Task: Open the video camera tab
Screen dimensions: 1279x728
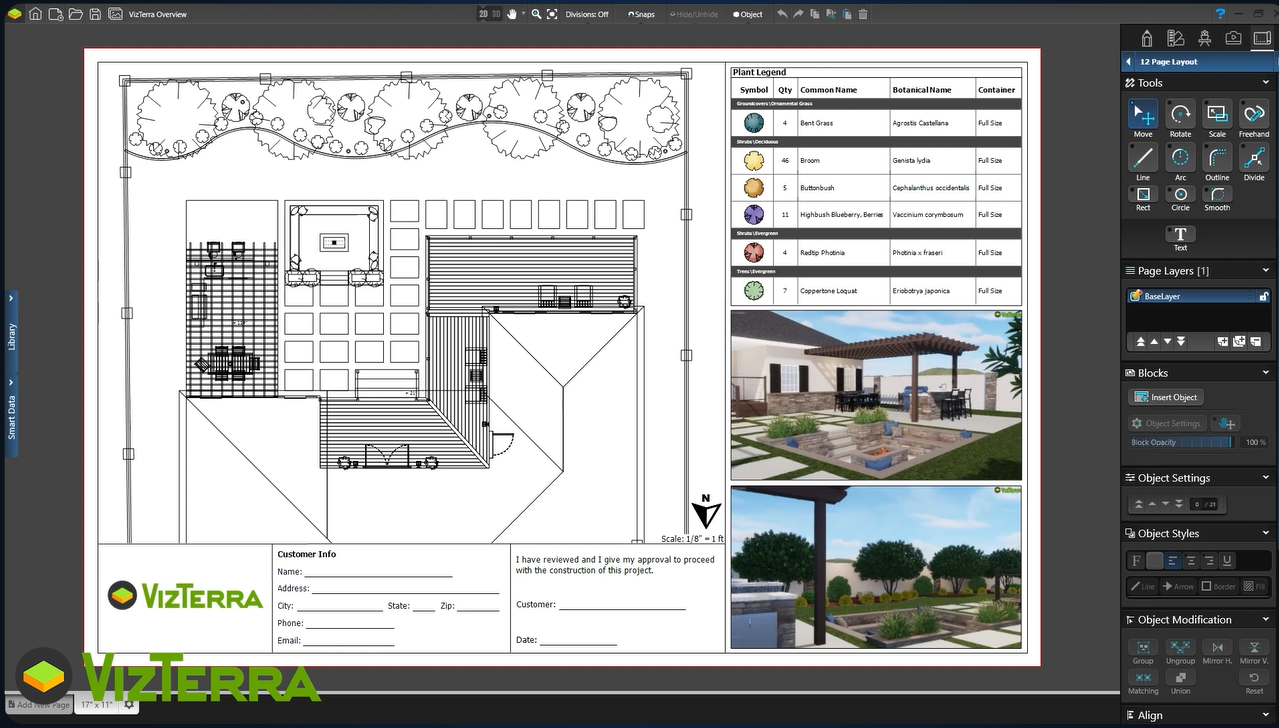Action: pos(1233,38)
